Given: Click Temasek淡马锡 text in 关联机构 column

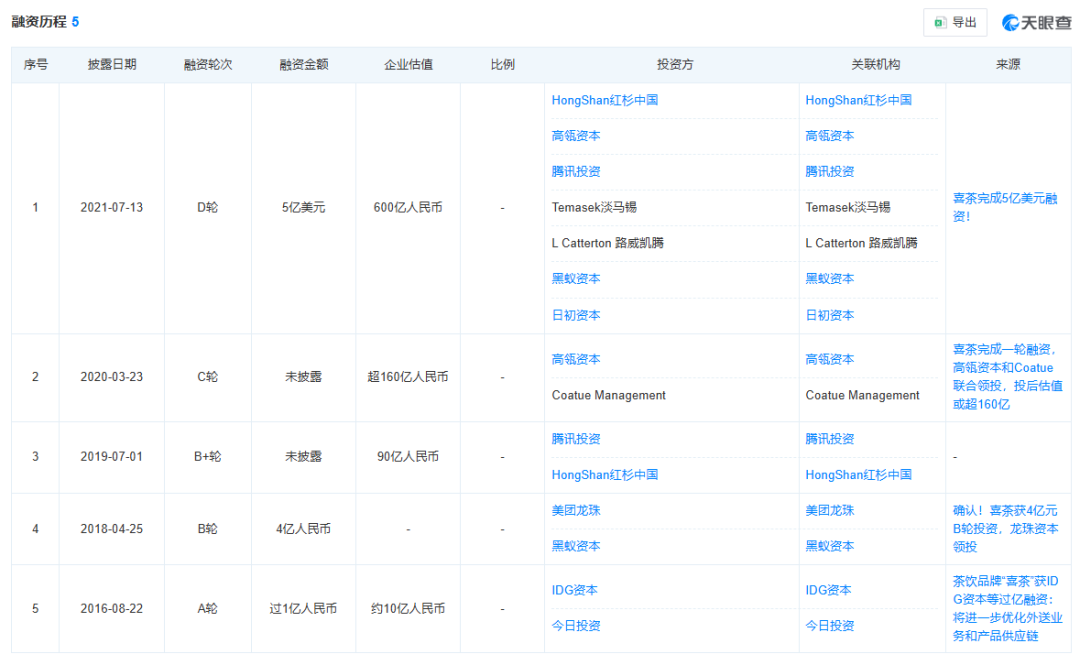Looking at the screenshot, I should [847, 207].
